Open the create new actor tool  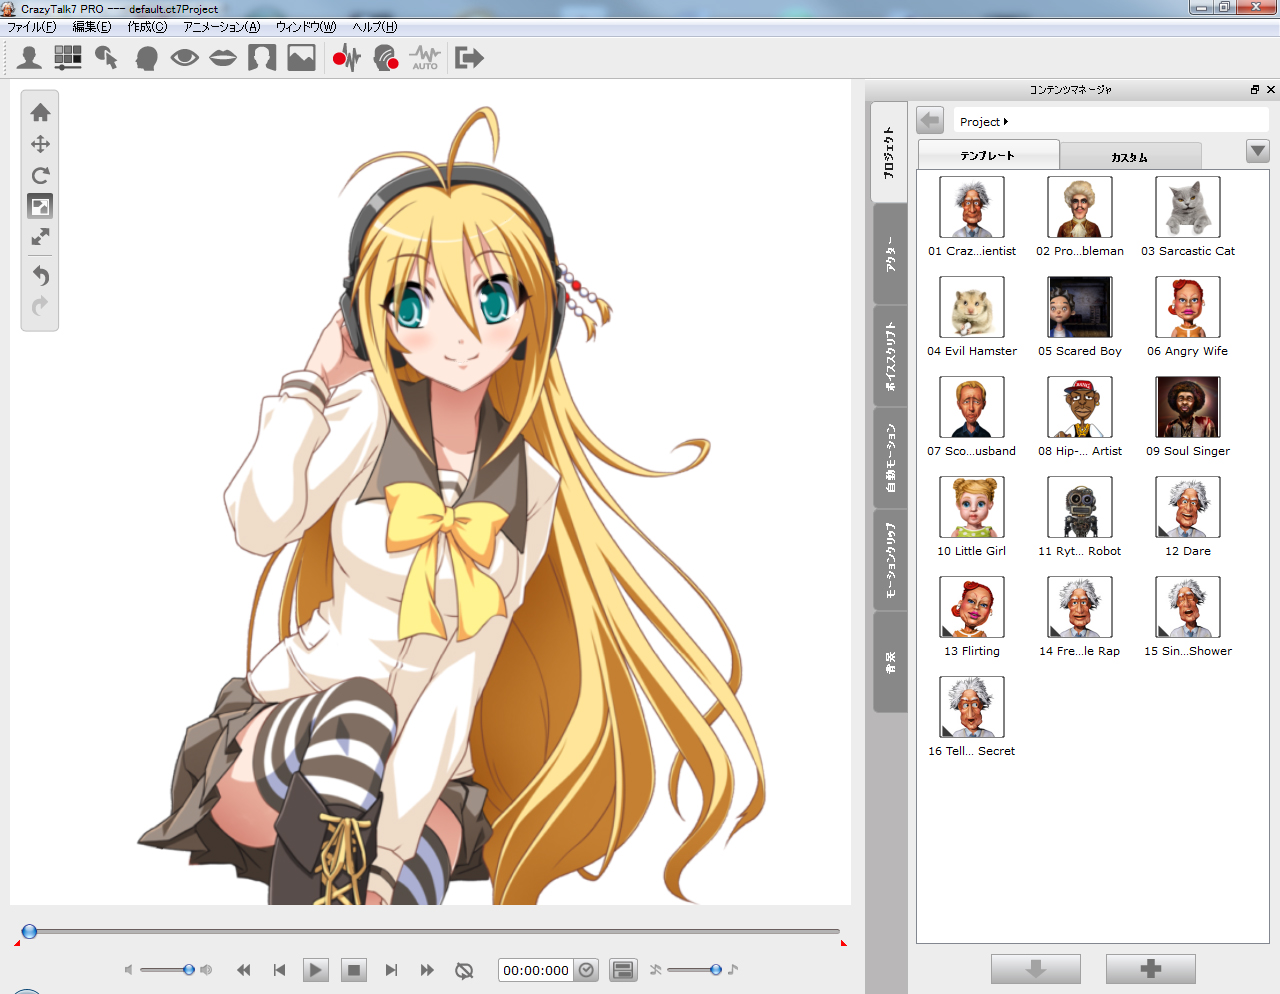(29, 58)
